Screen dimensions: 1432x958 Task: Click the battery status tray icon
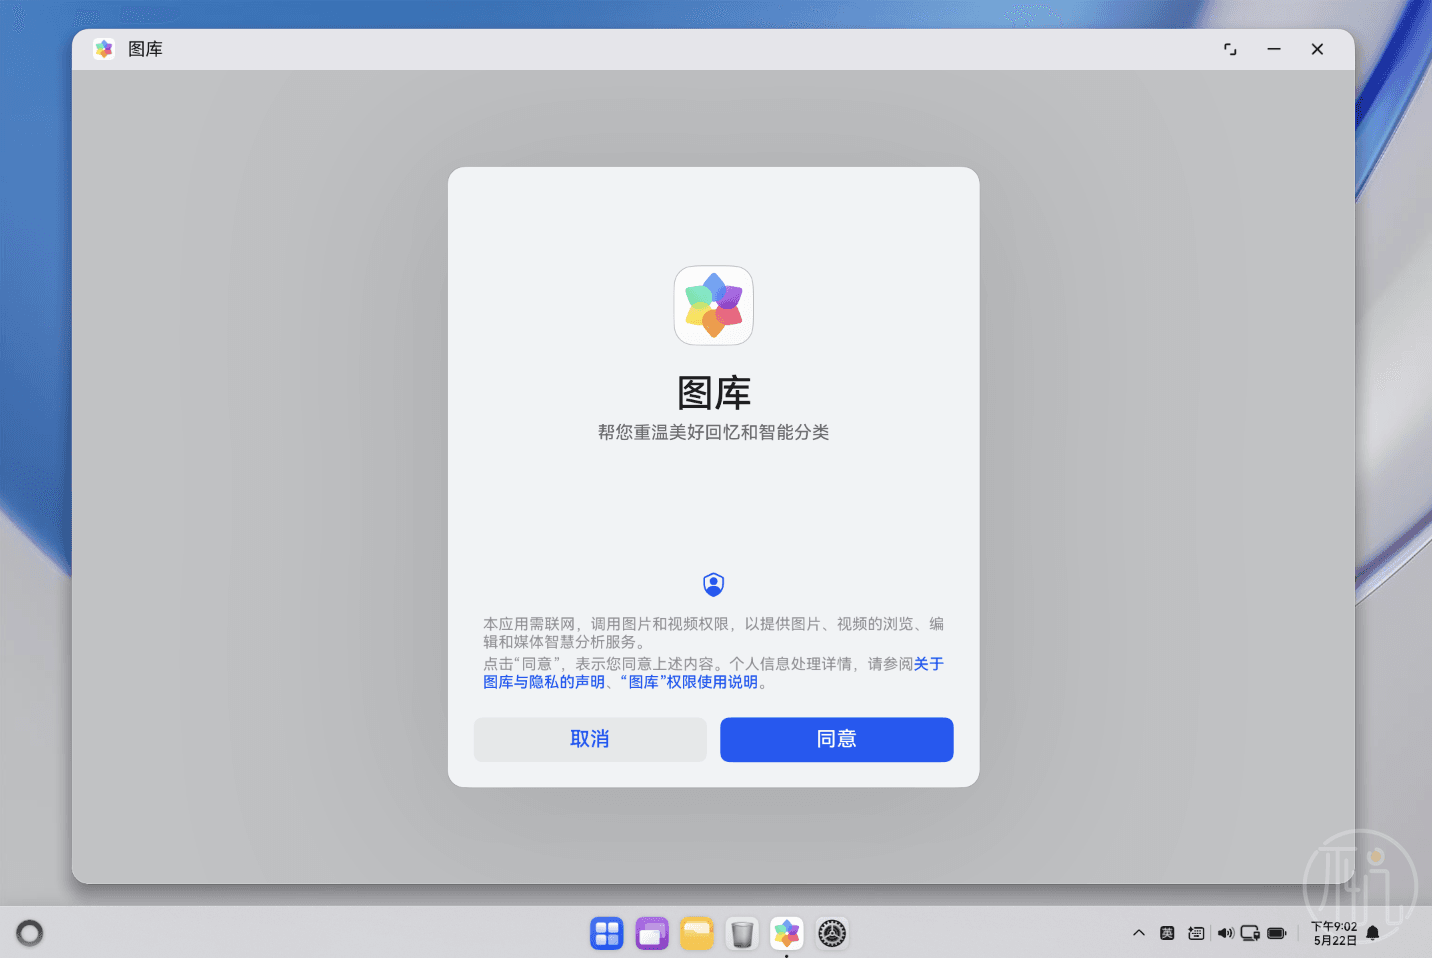point(1277,933)
